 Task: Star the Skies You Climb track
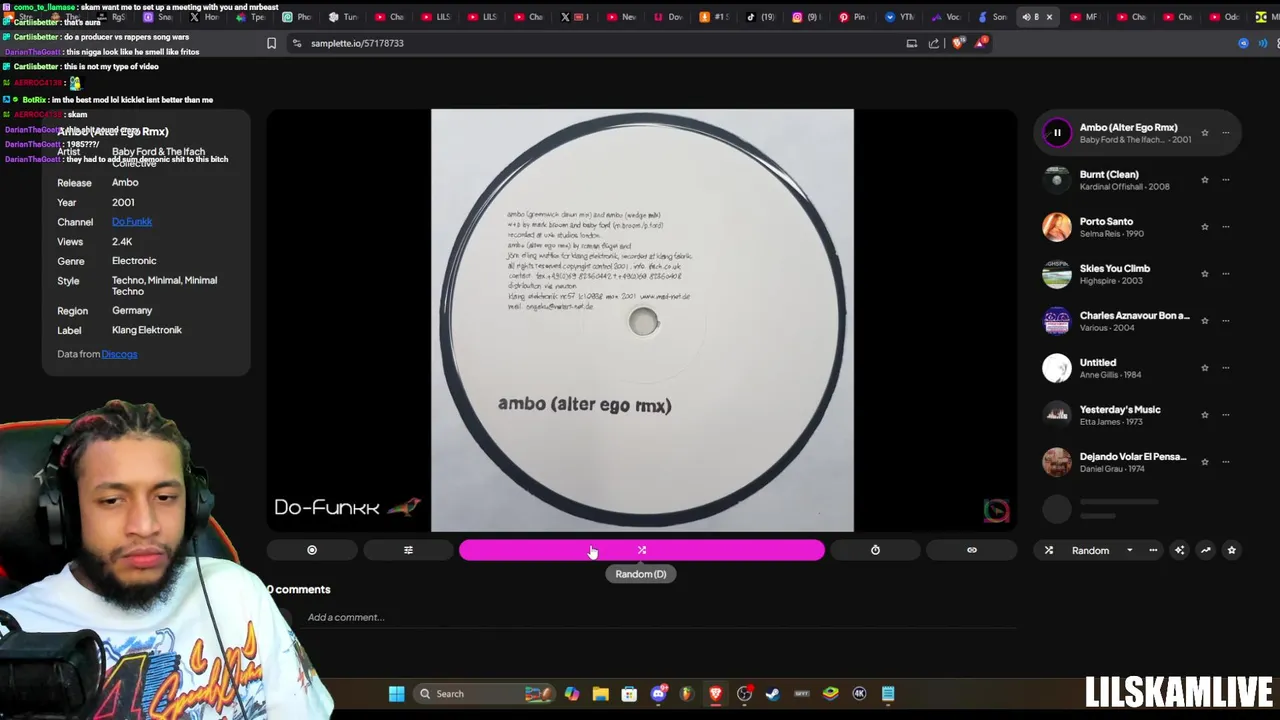point(1204,274)
